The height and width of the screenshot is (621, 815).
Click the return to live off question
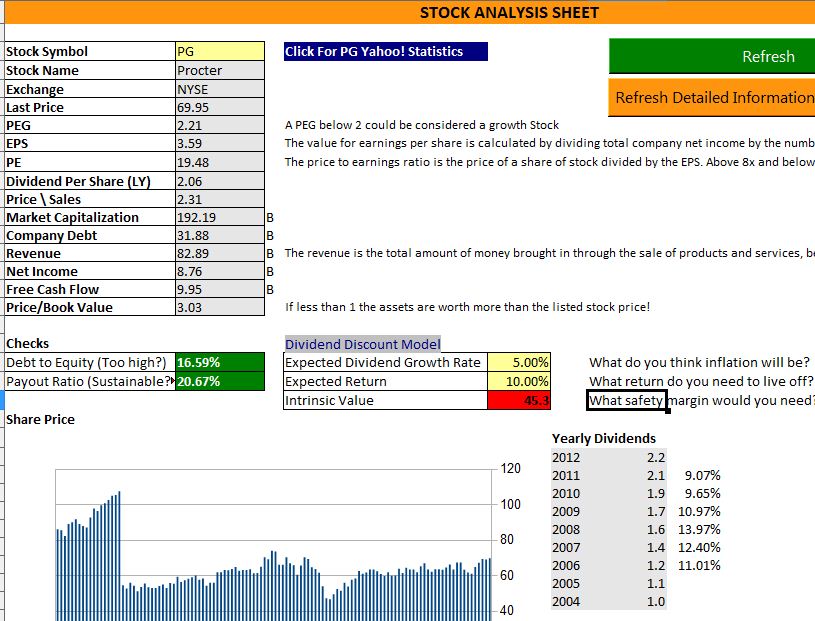click(701, 381)
